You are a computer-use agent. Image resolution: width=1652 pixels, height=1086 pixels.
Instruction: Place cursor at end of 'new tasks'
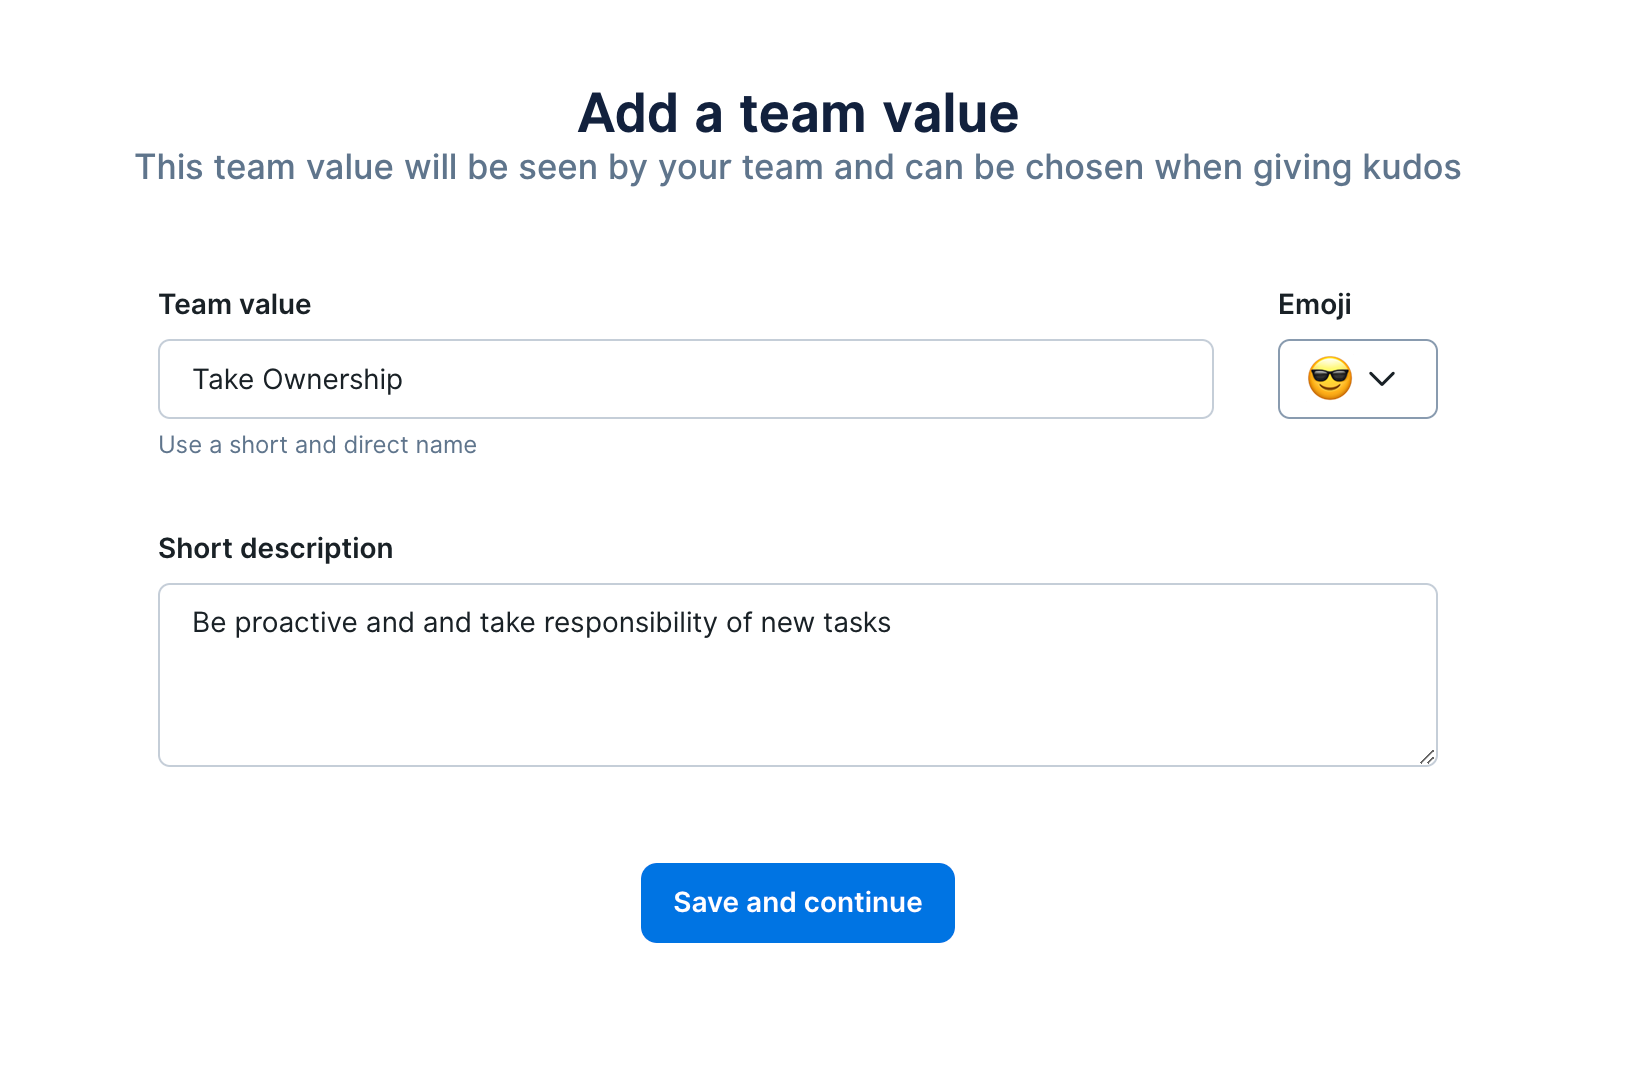point(892,623)
